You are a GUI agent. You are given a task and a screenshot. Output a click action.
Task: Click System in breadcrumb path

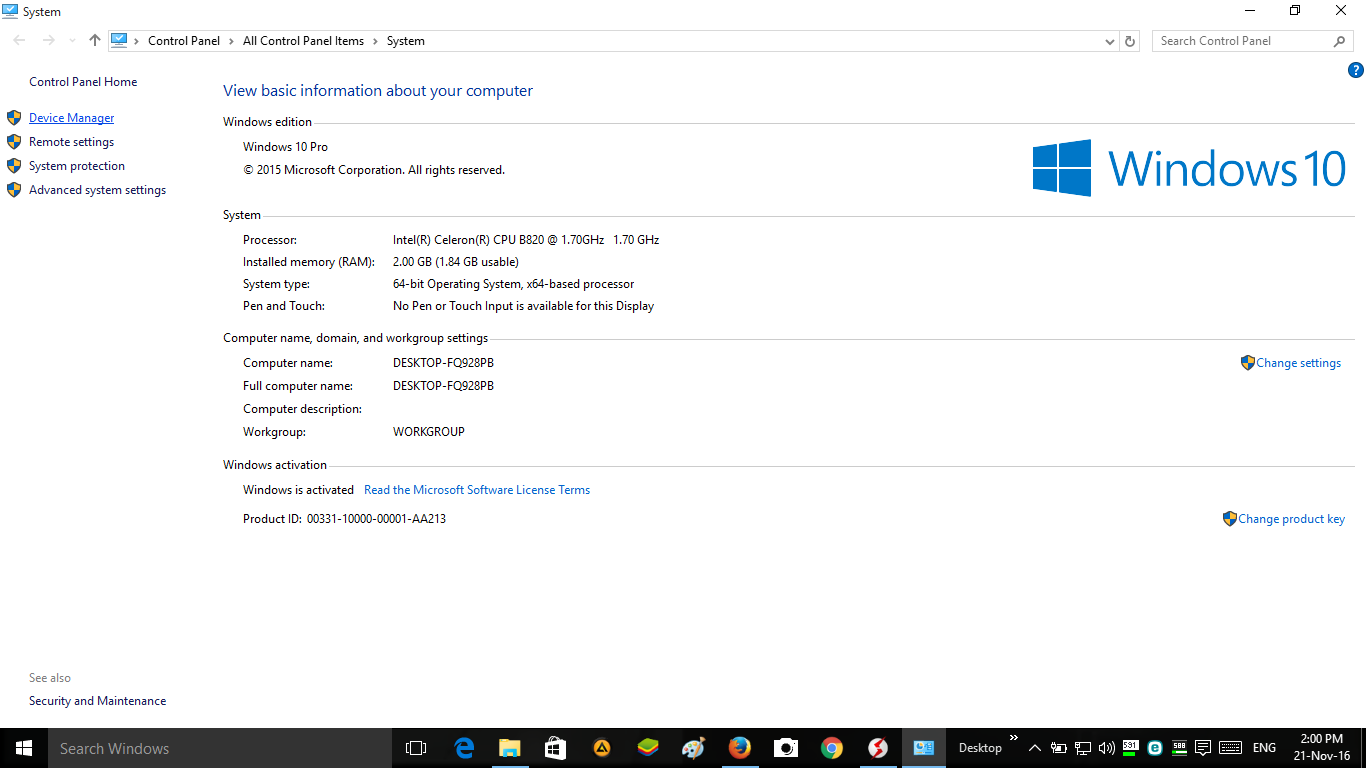(406, 41)
